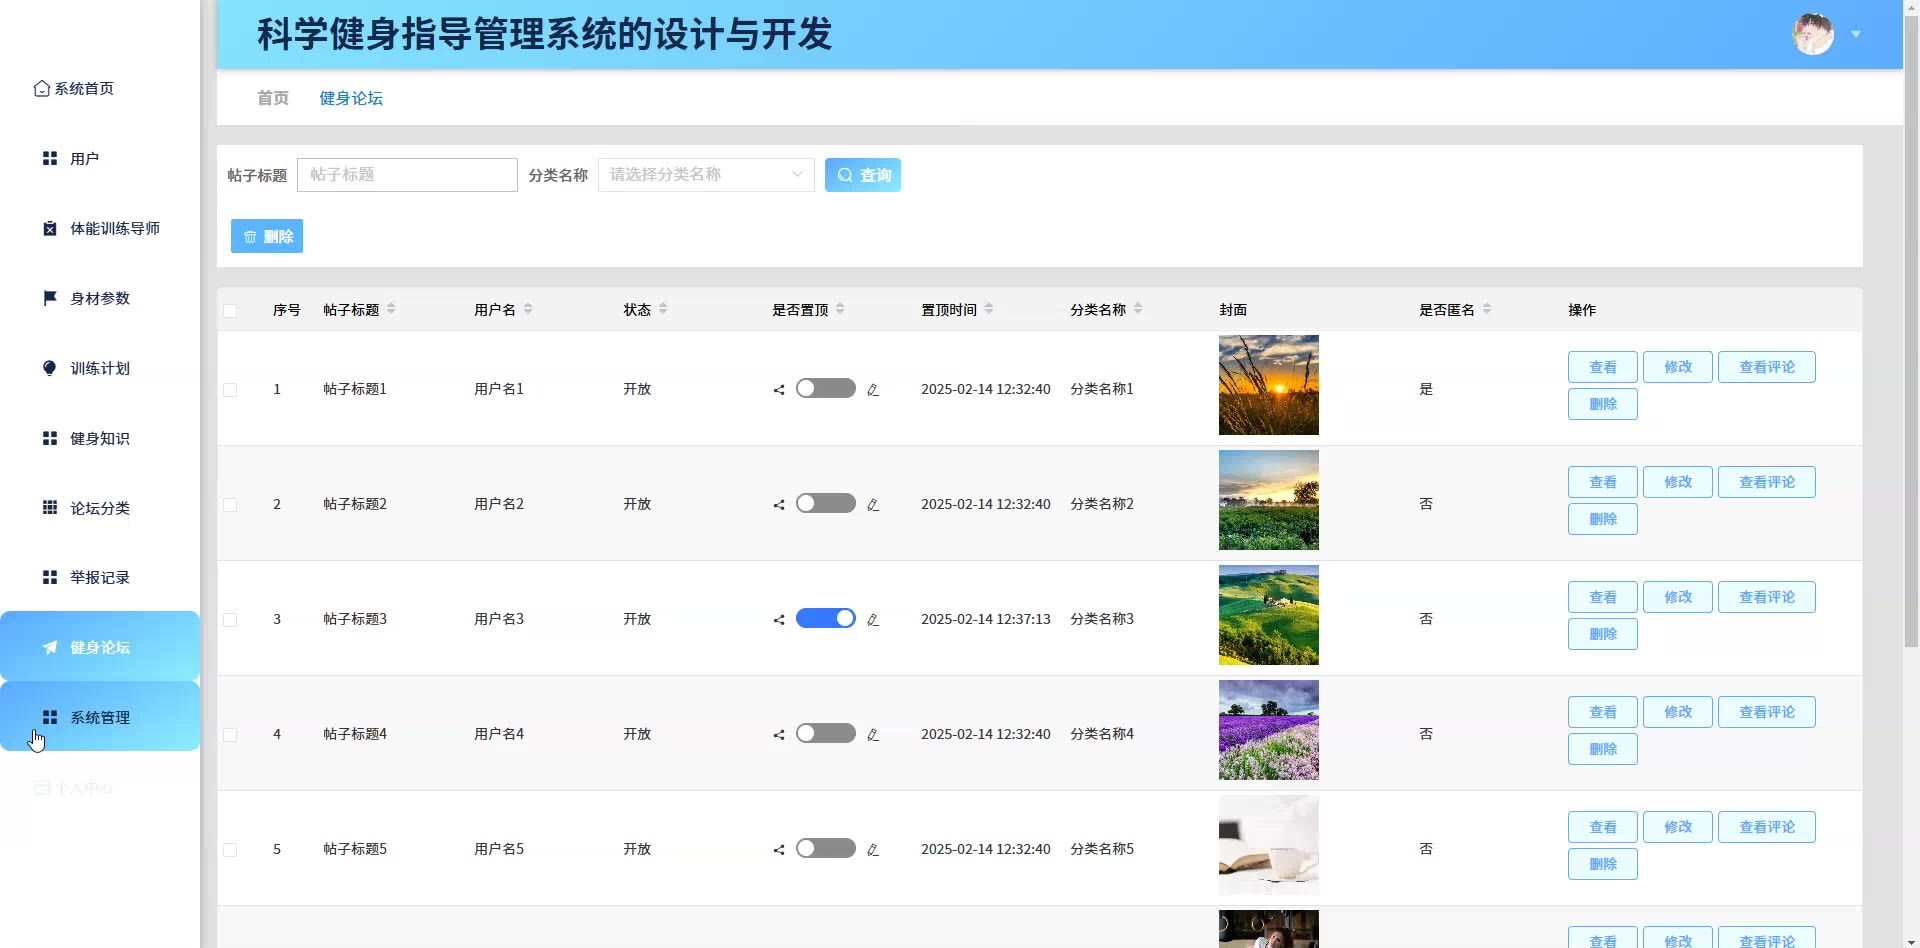Switch to the 首页 breadcrumb tab
Image resolution: width=1920 pixels, height=948 pixels.
(x=272, y=98)
